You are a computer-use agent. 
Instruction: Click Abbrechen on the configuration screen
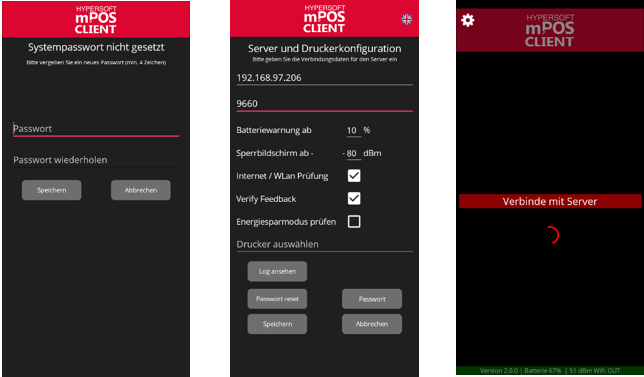pyautogui.click(x=372, y=324)
